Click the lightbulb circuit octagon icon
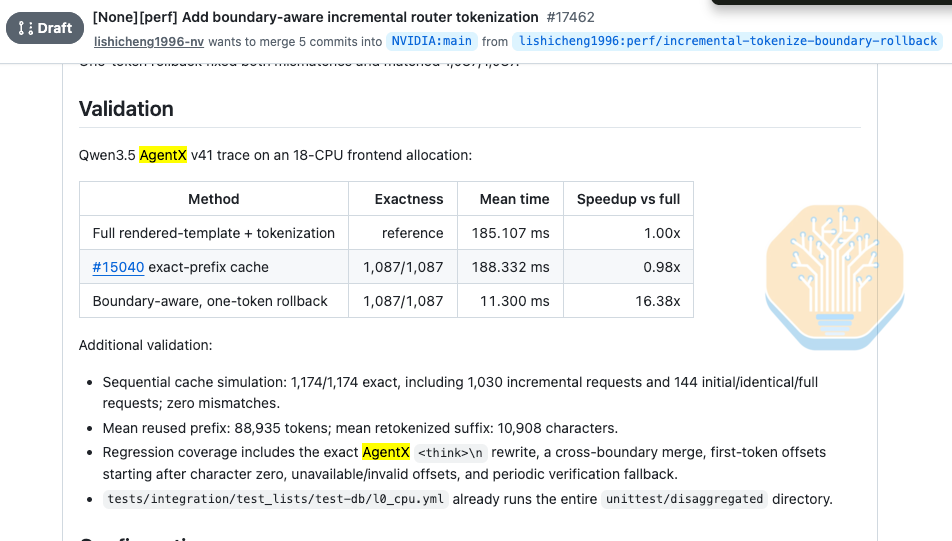 (x=835, y=277)
